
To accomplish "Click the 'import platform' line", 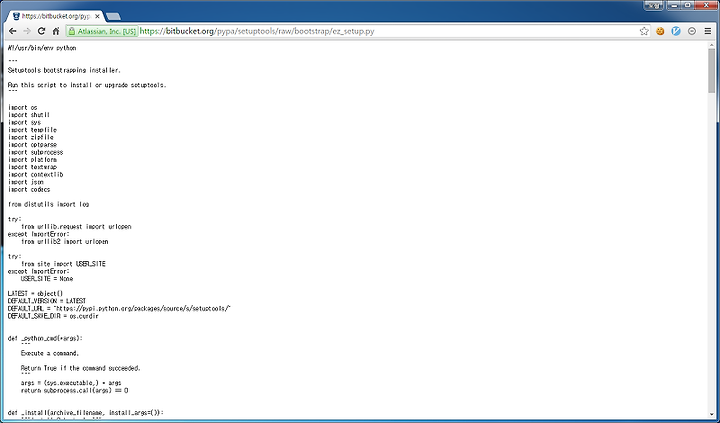I will point(32,159).
